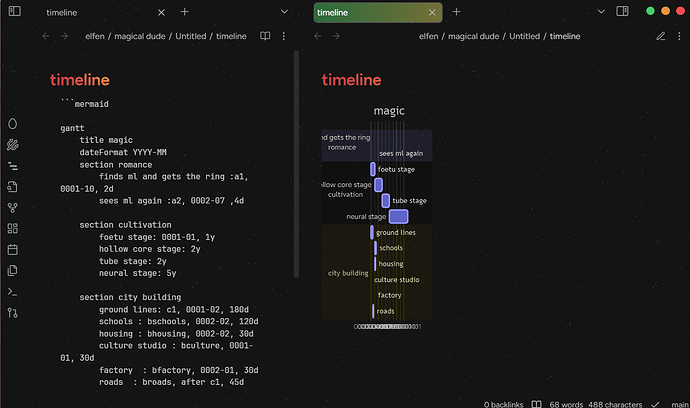The image size is (690, 408).
Task: Click 'section cultivation' line in editor
Action: 125,225
